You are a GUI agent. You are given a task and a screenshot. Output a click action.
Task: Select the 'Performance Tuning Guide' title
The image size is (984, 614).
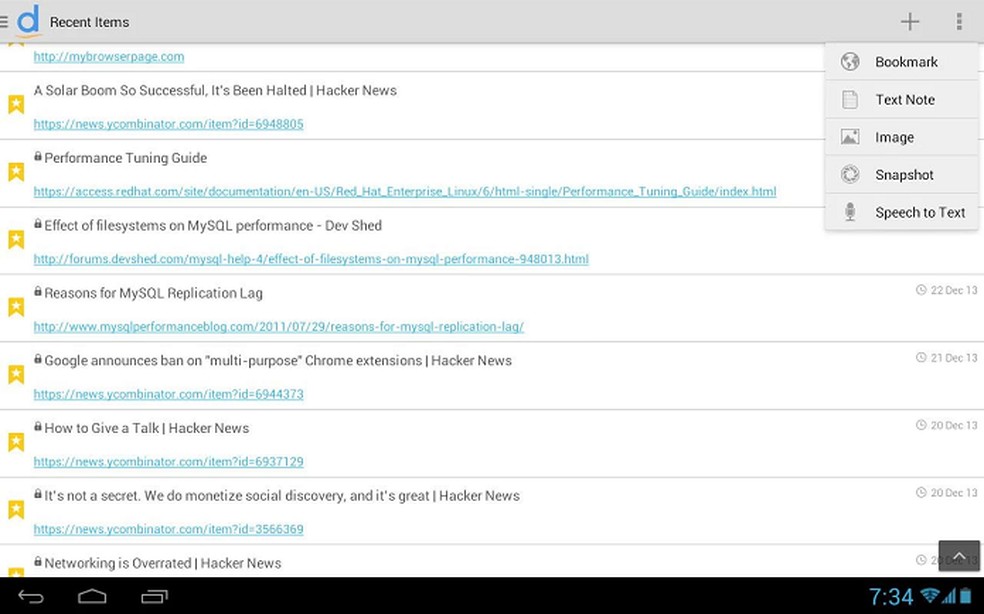[x=126, y=158]
